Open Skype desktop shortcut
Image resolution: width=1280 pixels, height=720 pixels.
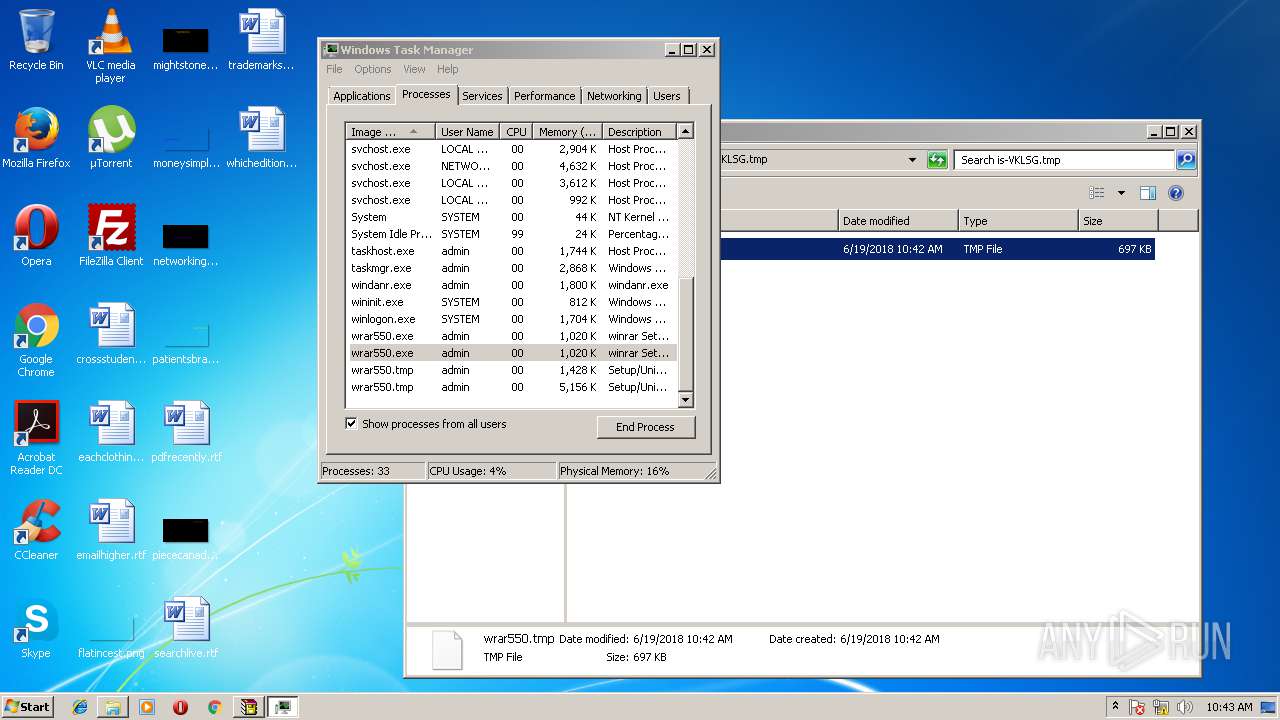click(36, 628)
